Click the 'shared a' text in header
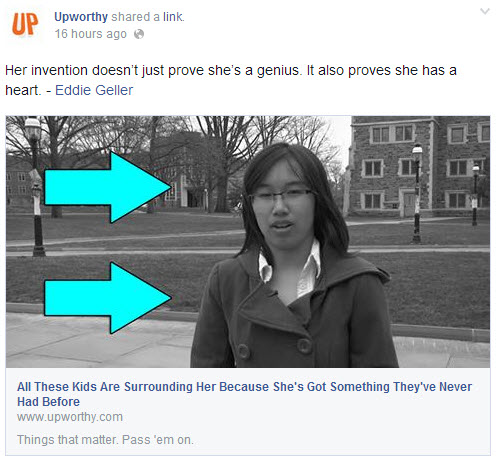Viewport: 496px width, 461px height. pyautogui.click(x=135, y=17)
